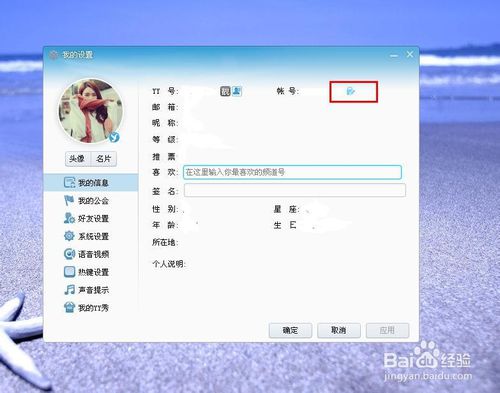The image size is (500, 393).
Task: Click the gray 靓 badge icon next to YY号
Action: coord(225,91)
